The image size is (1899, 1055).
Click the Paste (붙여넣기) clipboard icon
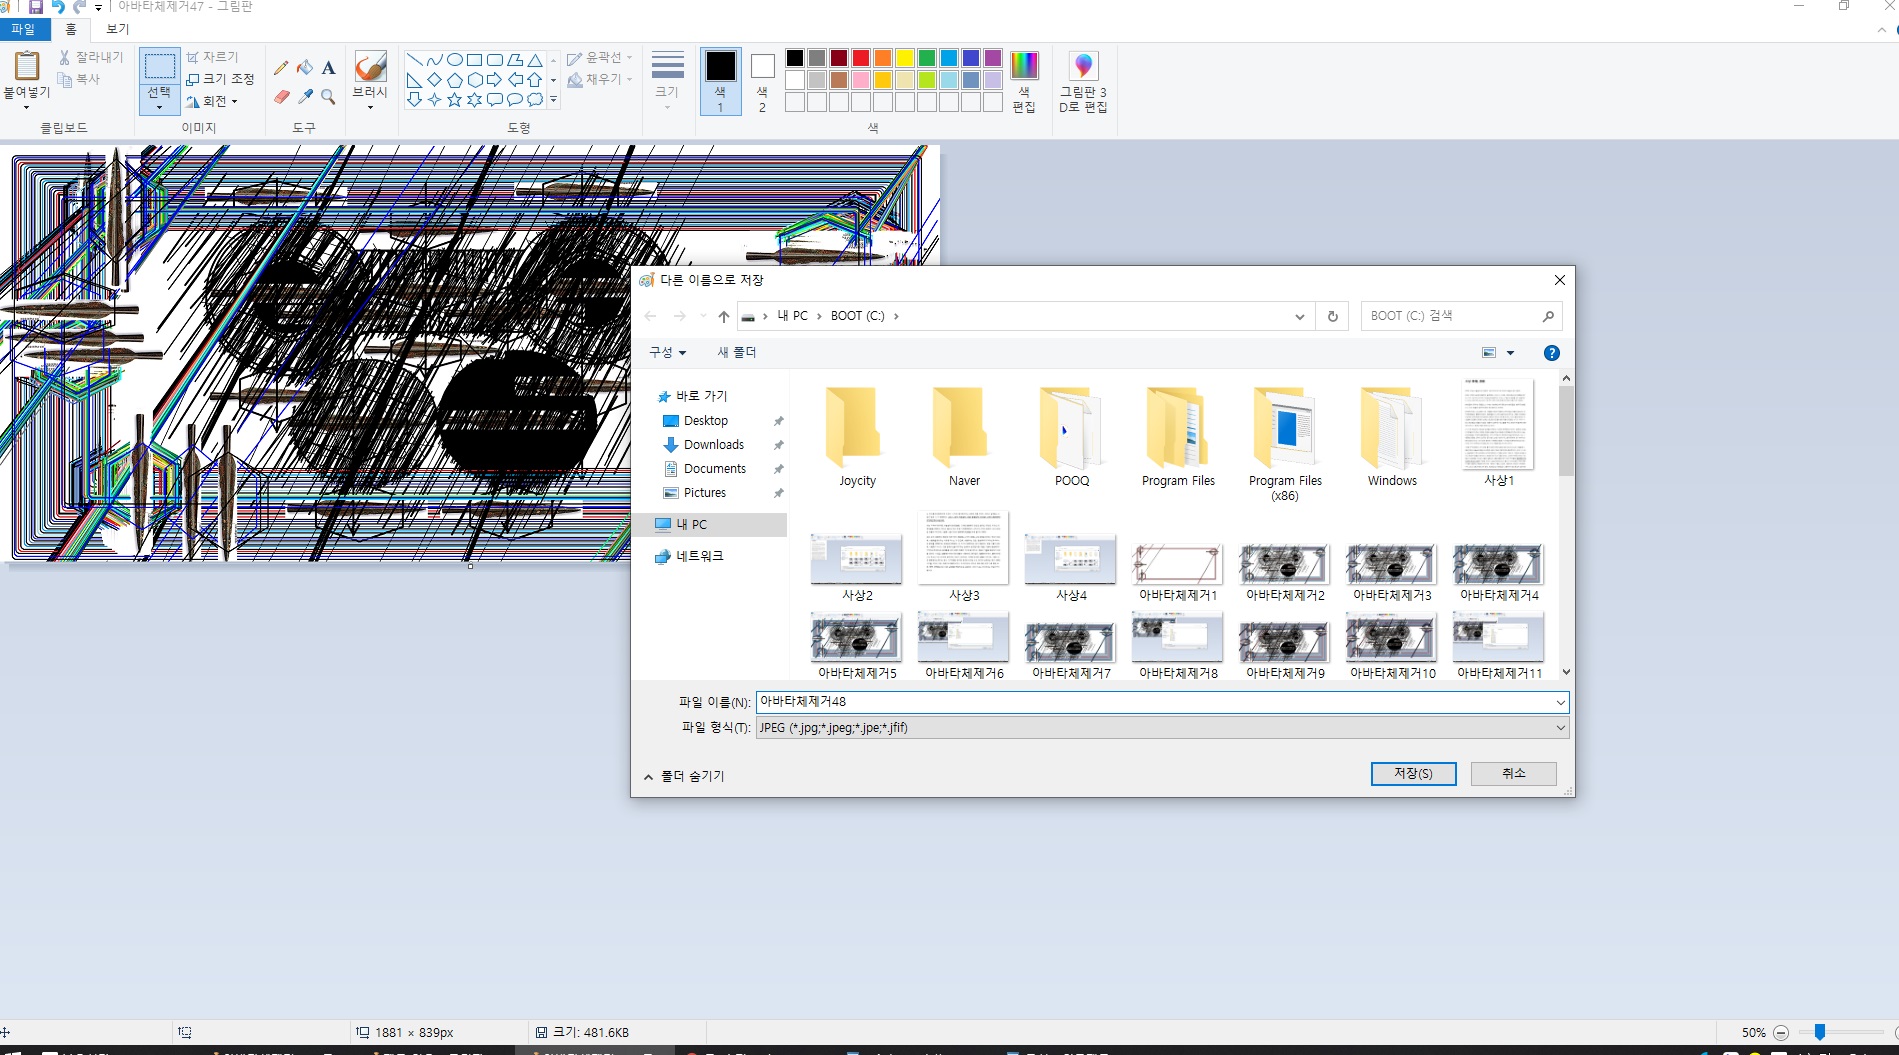pos(27,66)
